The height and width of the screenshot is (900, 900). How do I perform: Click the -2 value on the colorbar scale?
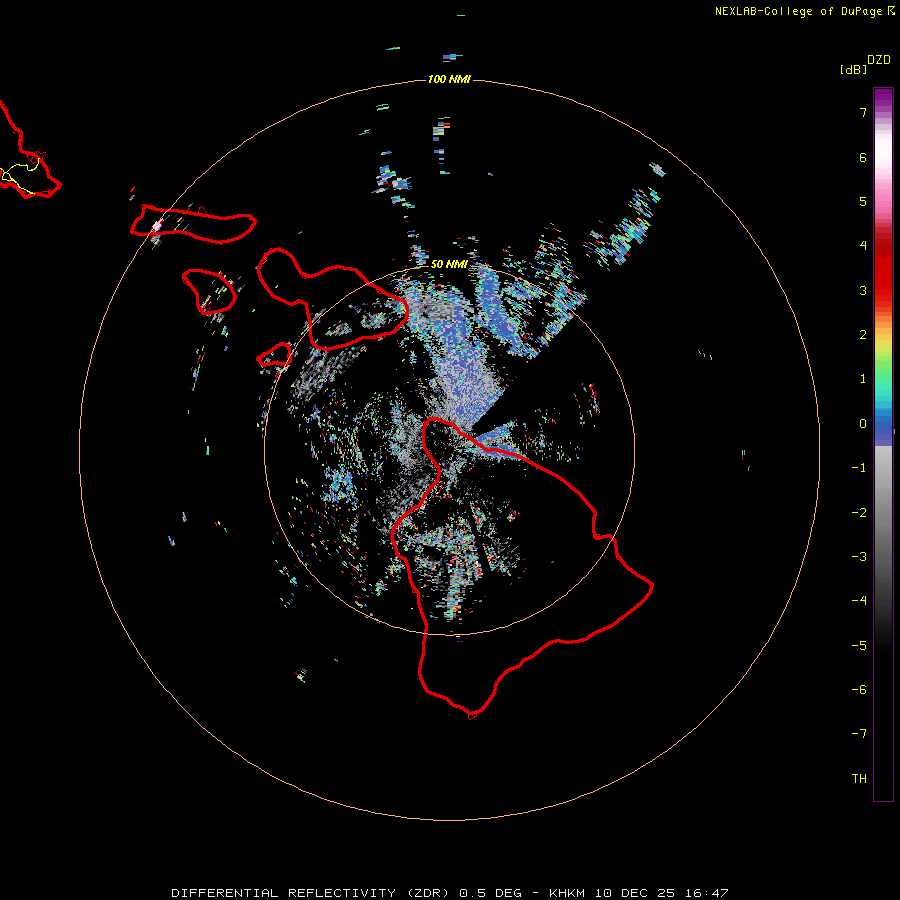click(859, 513)
